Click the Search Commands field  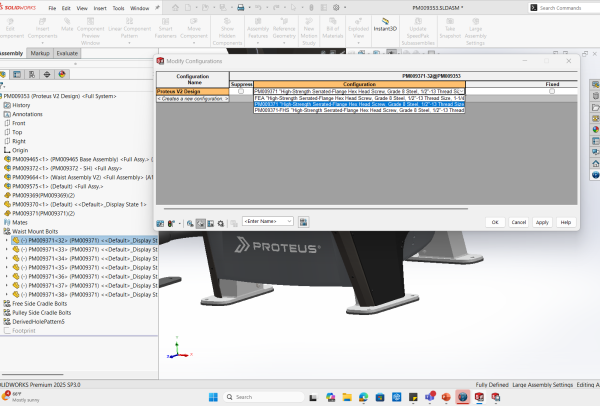564,8
